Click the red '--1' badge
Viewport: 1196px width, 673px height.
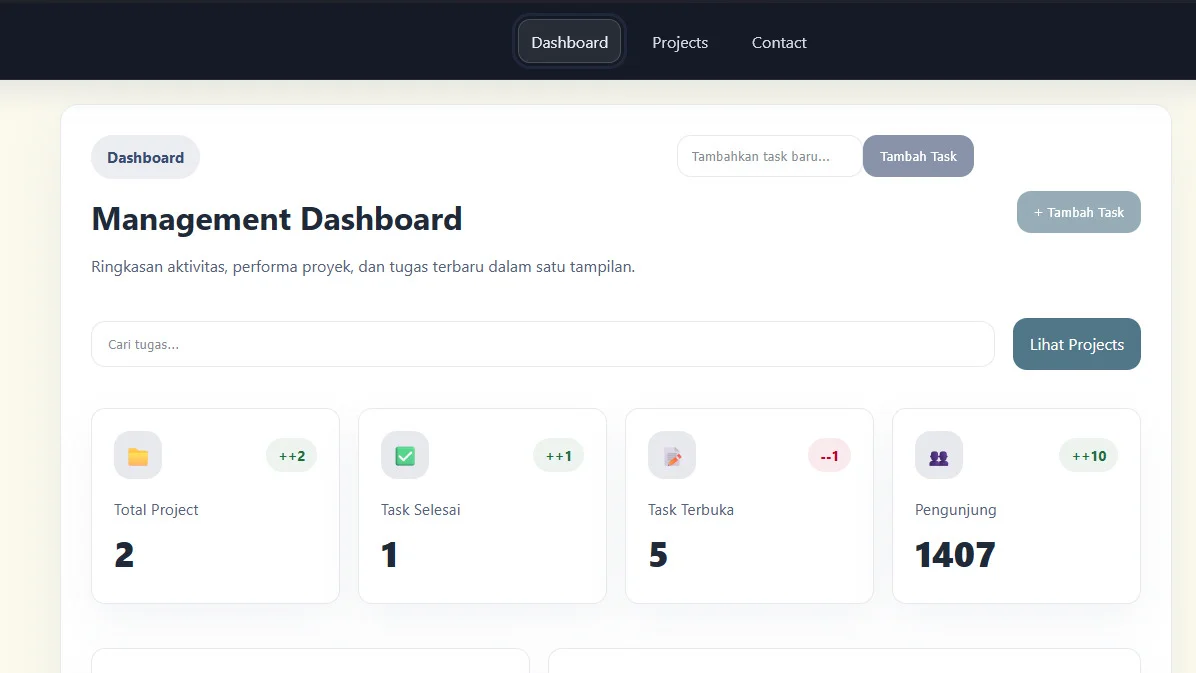(829, 456)
